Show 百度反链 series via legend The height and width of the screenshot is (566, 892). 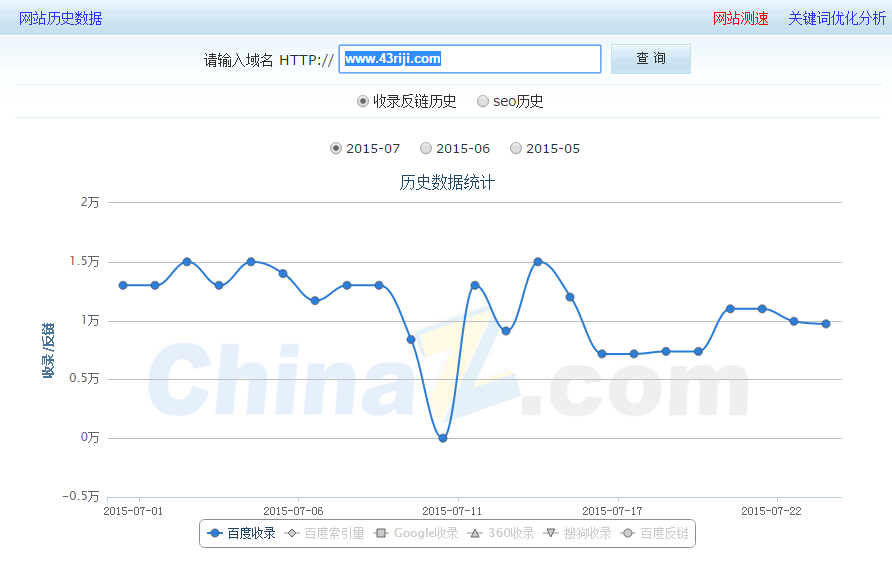[655, 533]
